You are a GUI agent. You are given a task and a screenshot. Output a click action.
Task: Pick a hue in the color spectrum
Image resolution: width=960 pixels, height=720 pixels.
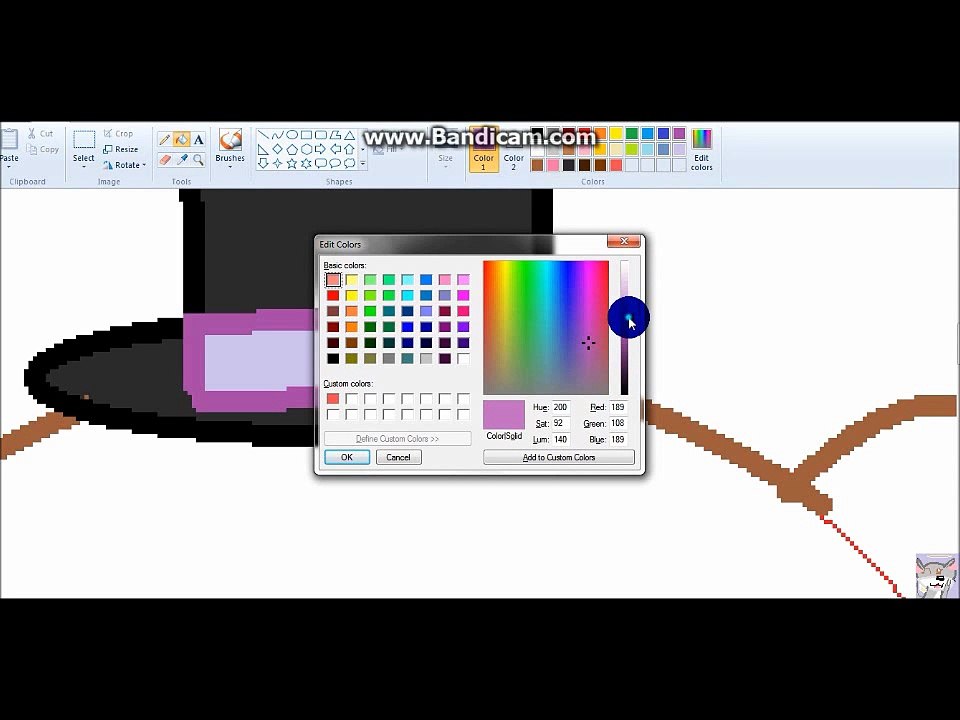click(546, 328)
